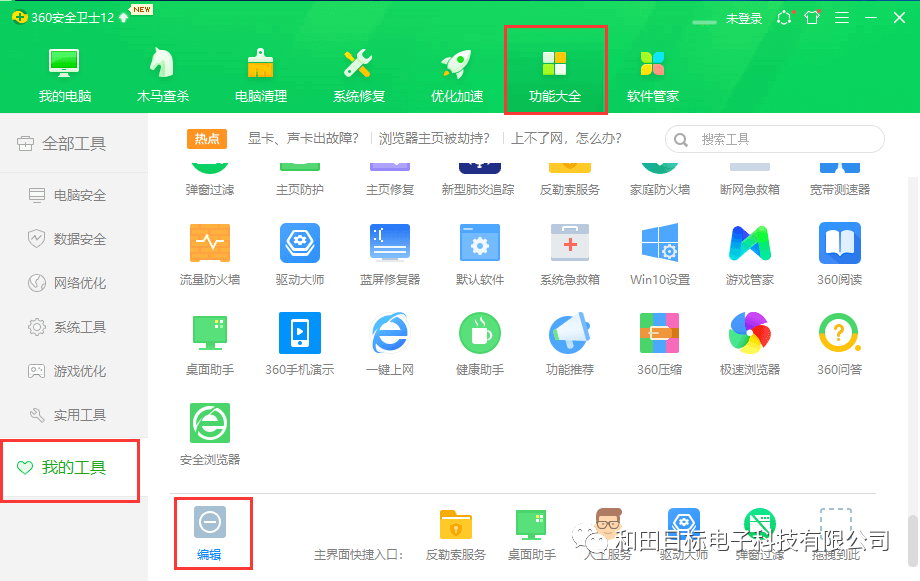Open 系统急救箱 tool
Image resolution: width=920 pixels, height=581 pixels.
(570, 254)
